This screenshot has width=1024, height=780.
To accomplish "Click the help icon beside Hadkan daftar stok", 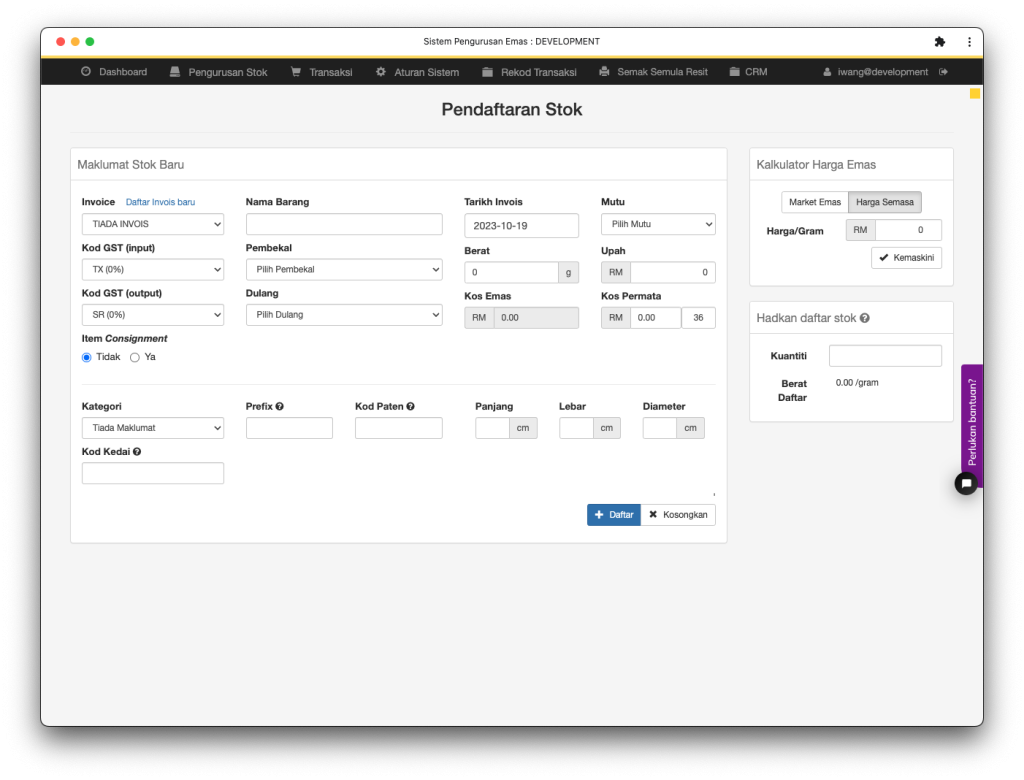I will (865, 318).
